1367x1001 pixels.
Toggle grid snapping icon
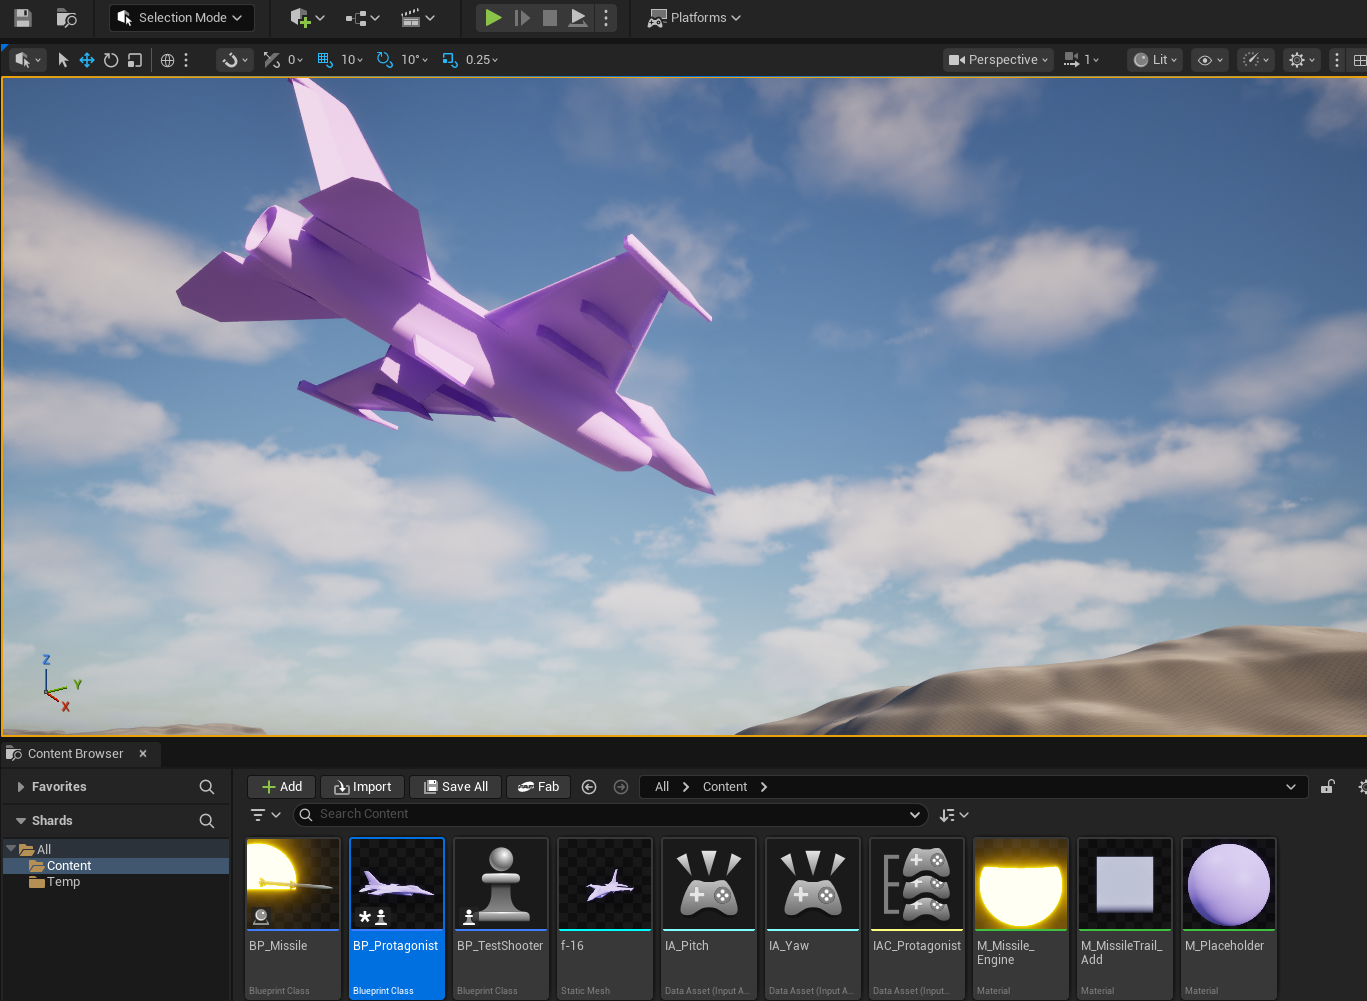325,60
